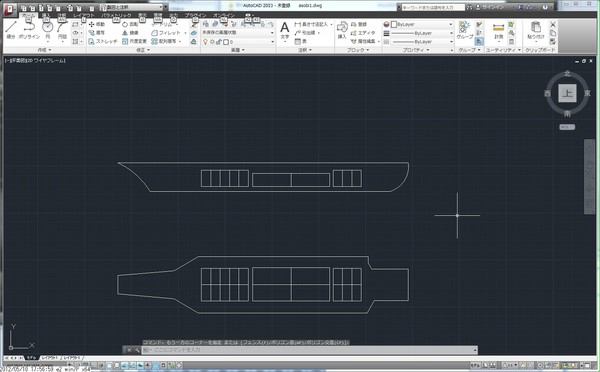Open the linetype ByLayer dropdown
This screenshot has width=600, height=372.
click(x=422, y=41)
